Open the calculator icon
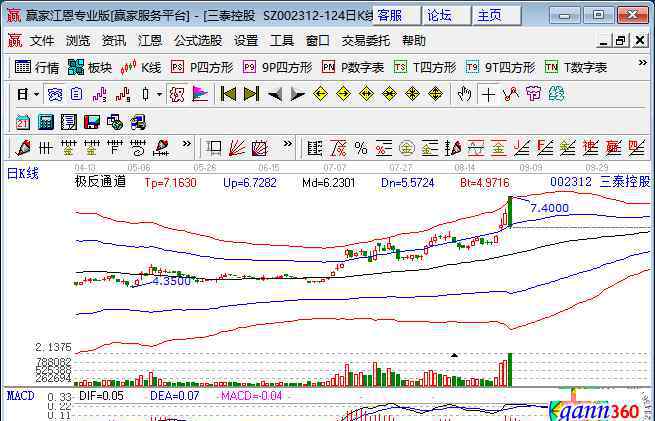The width and height of the screenshot is (655, 421). (x=46, y=122)
